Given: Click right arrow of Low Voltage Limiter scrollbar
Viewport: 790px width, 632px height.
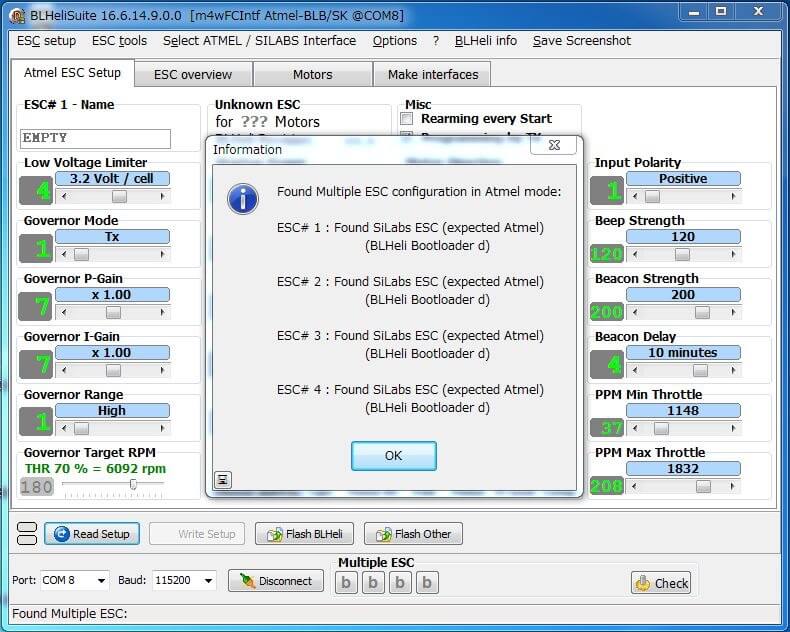Looking at the screenshot, I should pos(163,196).
